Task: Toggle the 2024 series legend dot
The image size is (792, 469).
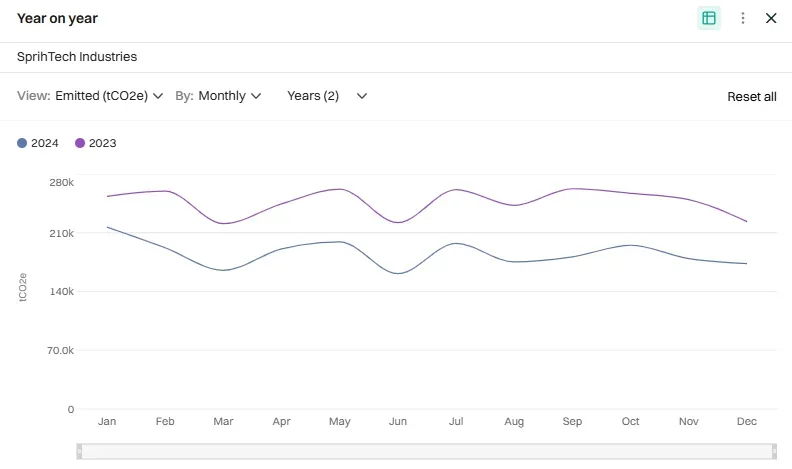Action: pos(22,143)
